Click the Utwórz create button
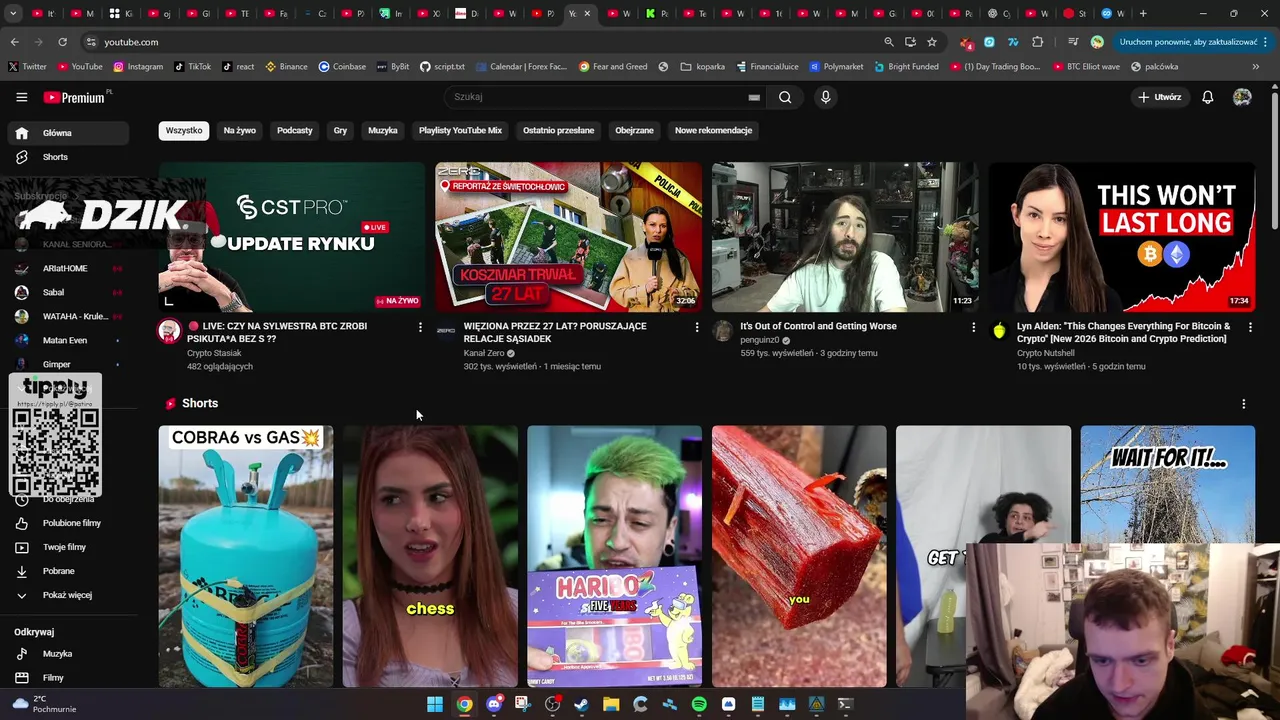The width and height of the screenshot is (1280, 720). (1159, 97)
